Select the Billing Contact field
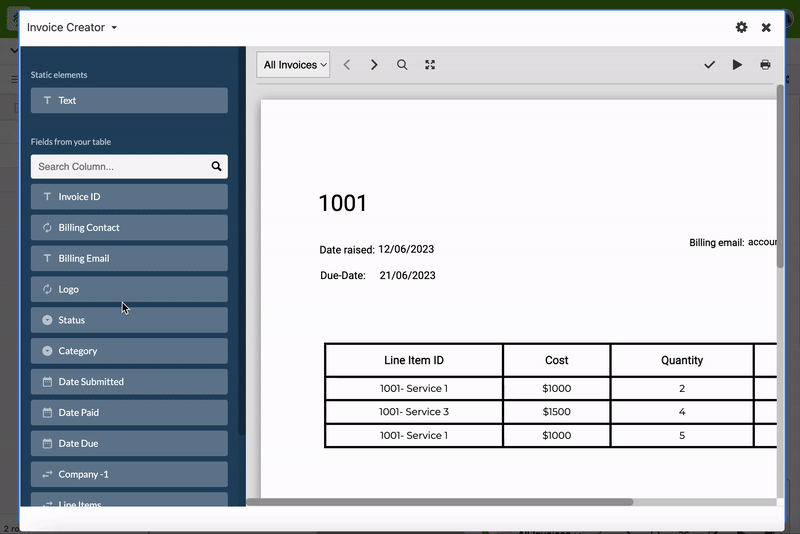This screenshot has width=800, height=534. point(129,227)
